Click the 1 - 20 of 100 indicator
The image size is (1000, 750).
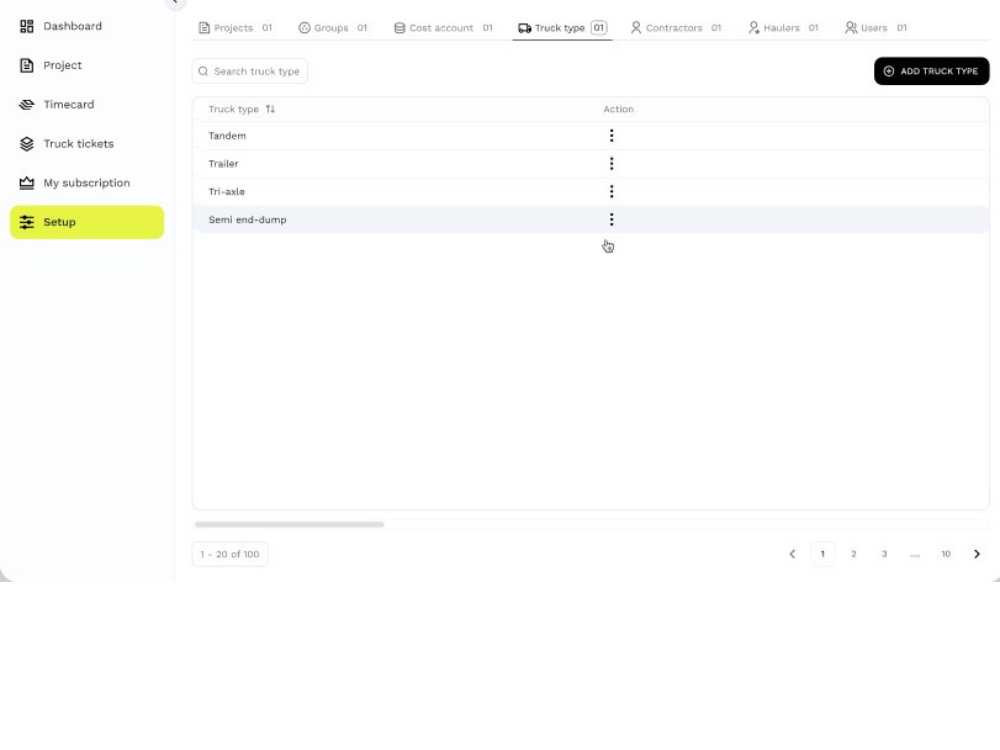[x=230, y=554]
